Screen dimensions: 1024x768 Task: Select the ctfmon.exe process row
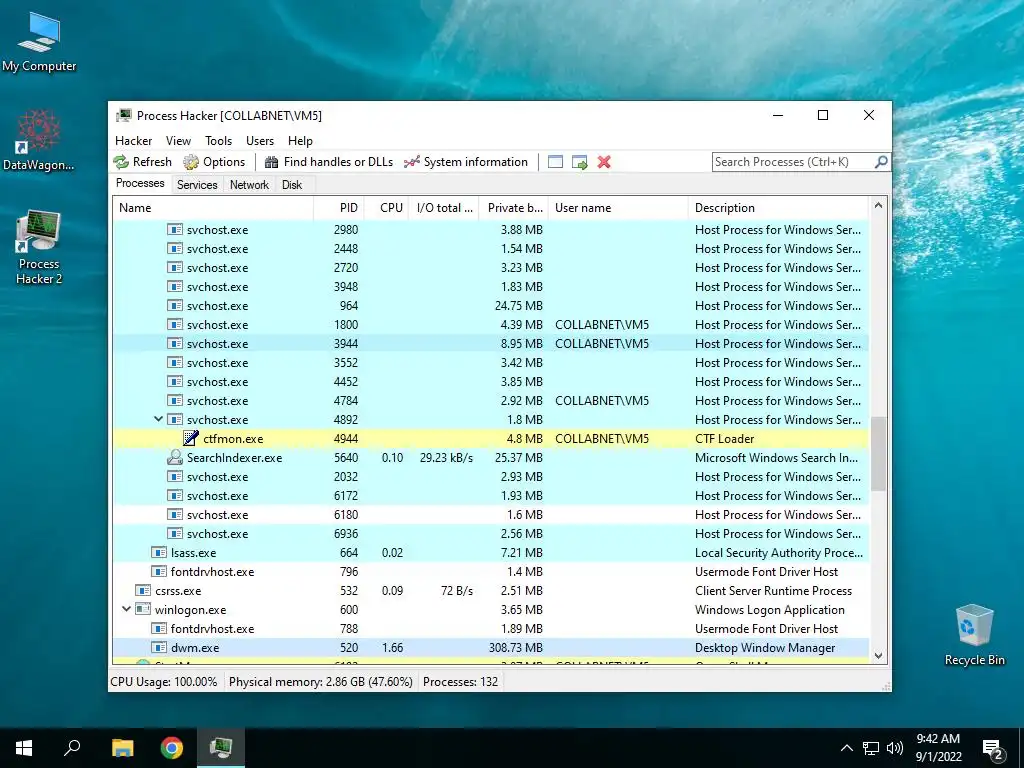[490, 438]
